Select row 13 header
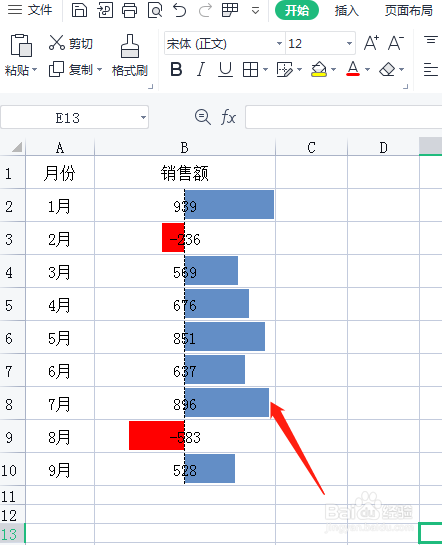 pyautogui.click(x=13, y=534)
